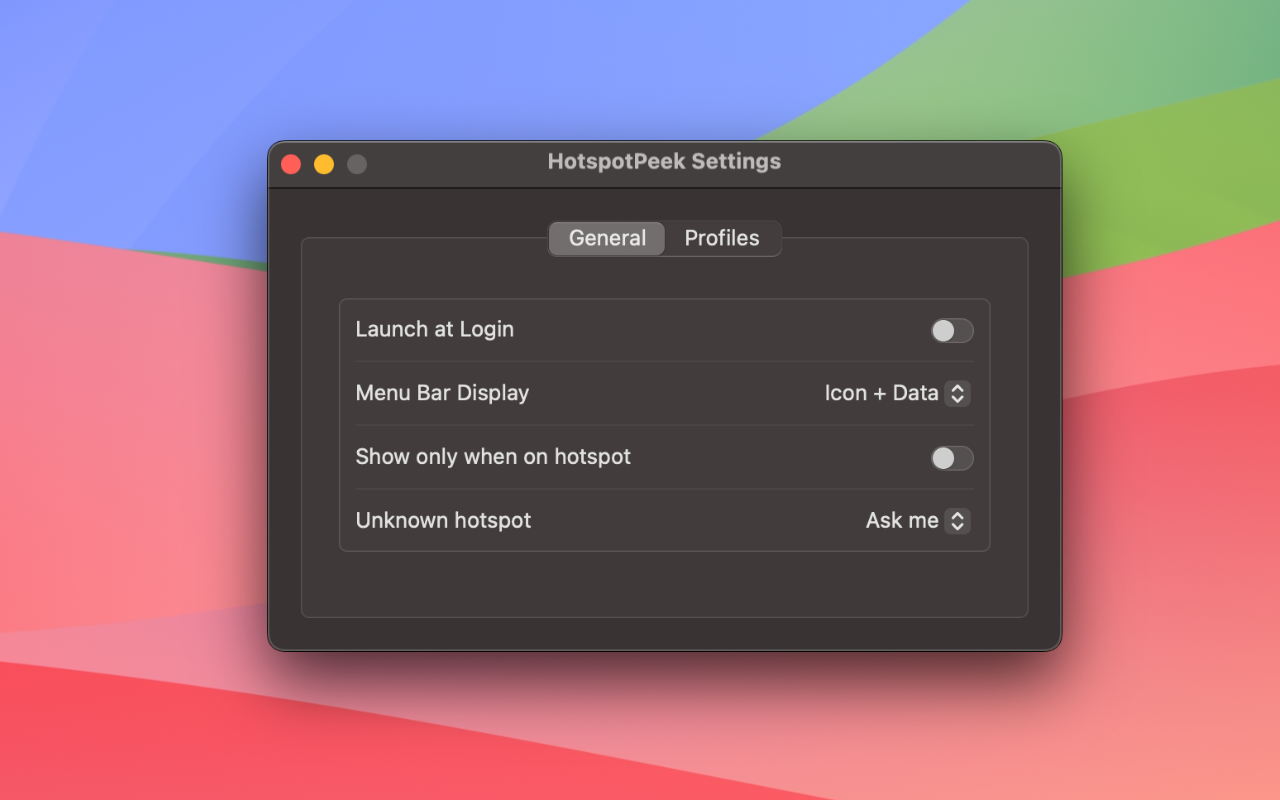Viewport: 1280px width, 800px height.
Task: Click the up-down arrows on the Ask me control
Action: tap(958, 520)
